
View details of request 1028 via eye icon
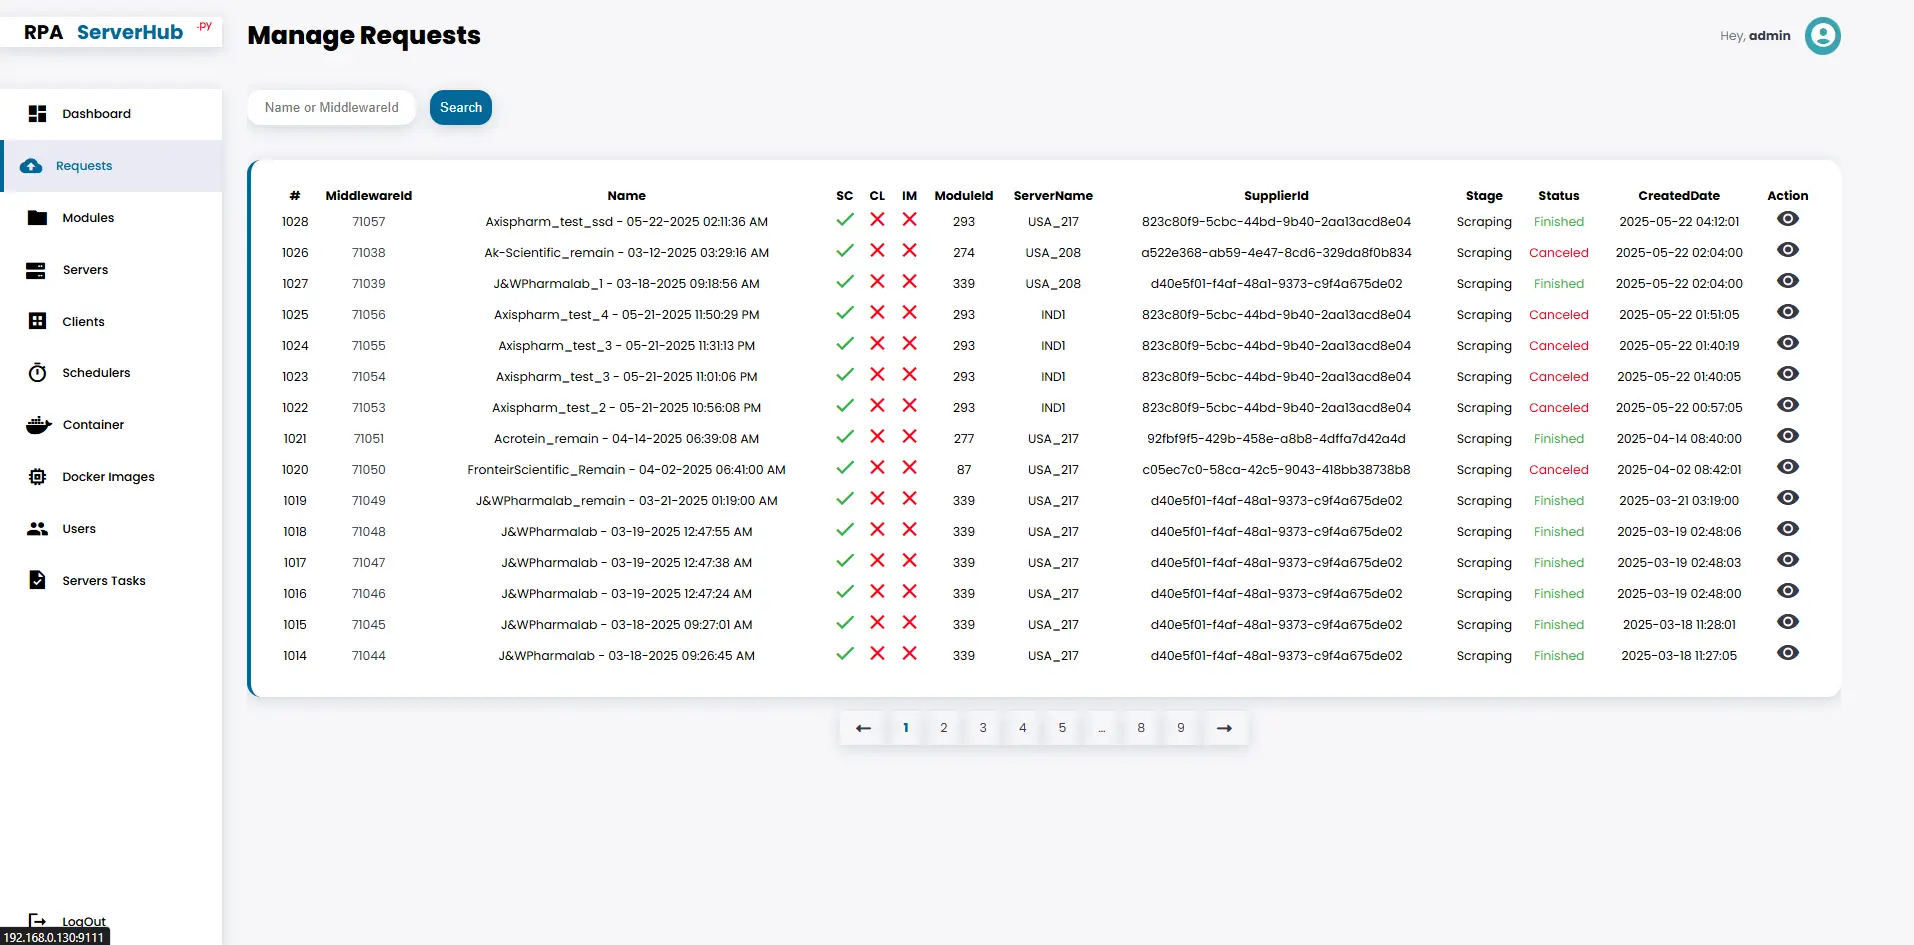click(x=1787, y=219)
